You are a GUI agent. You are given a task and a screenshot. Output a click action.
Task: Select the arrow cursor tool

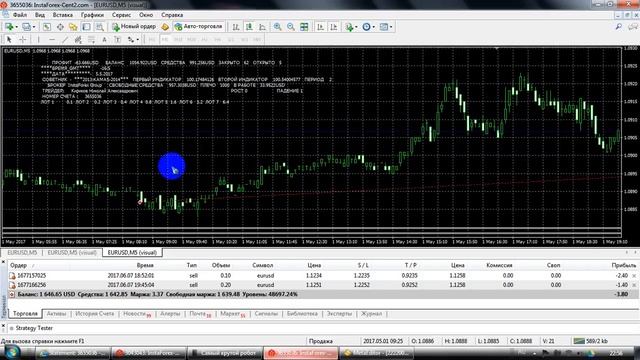coord(9,39)
